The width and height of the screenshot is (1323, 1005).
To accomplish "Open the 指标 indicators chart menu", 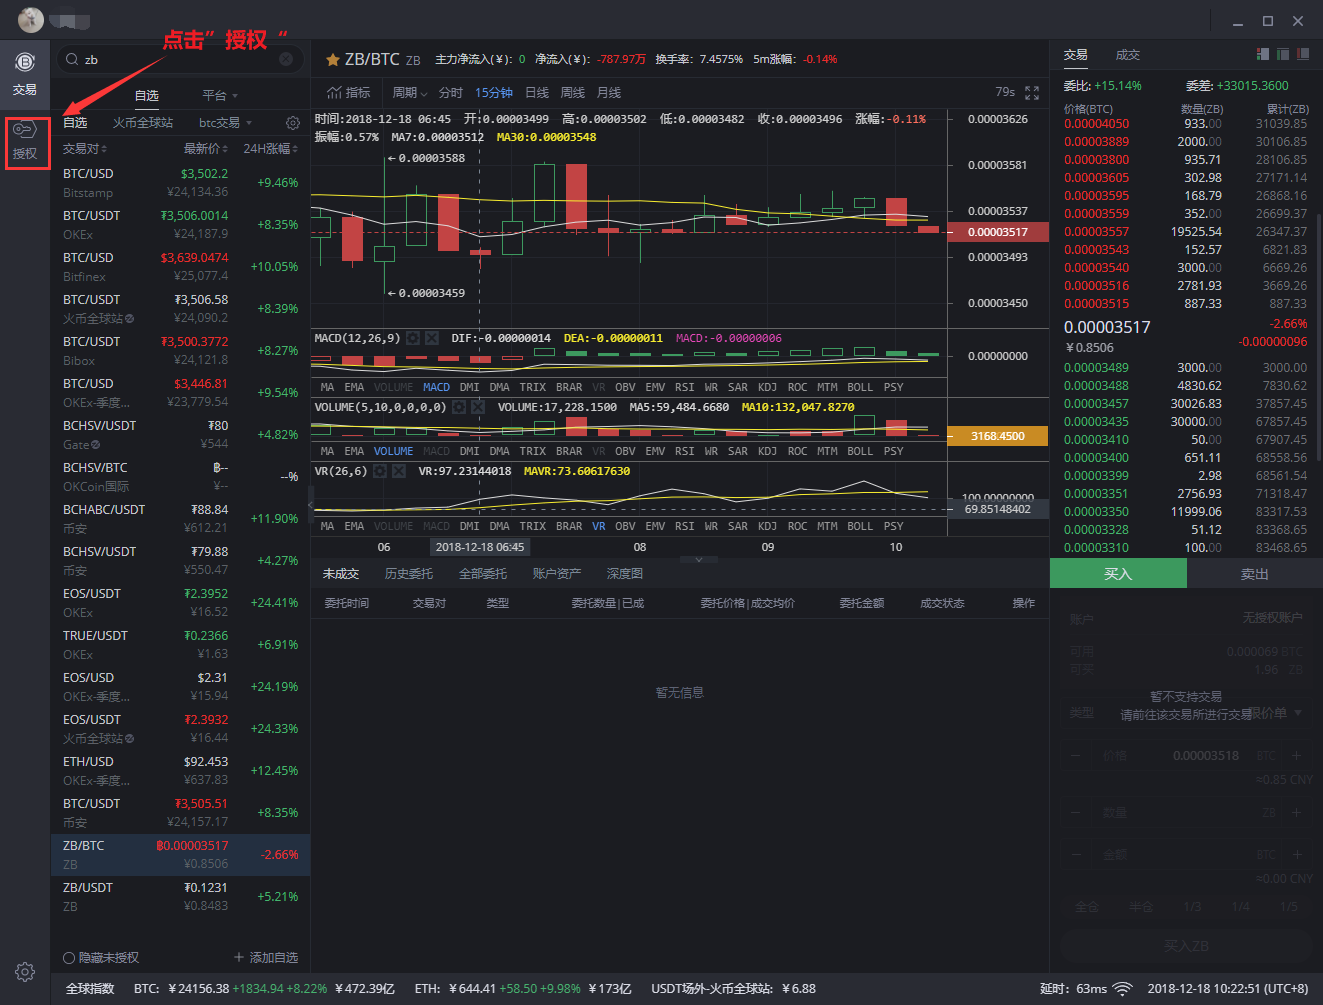I will [349, 93].
